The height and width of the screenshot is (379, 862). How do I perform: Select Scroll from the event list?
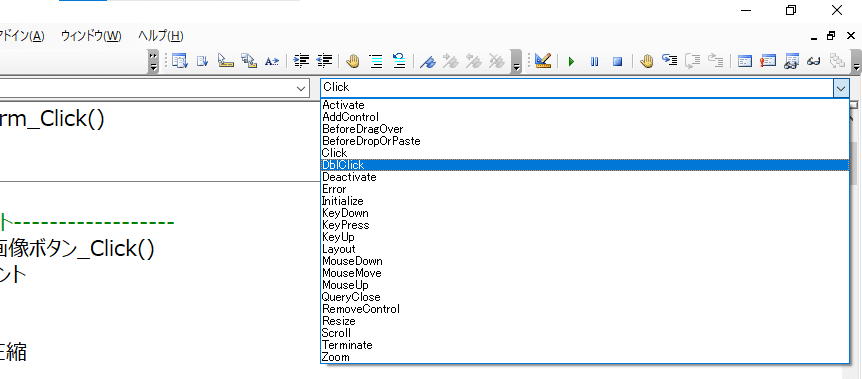click(585, 333)
